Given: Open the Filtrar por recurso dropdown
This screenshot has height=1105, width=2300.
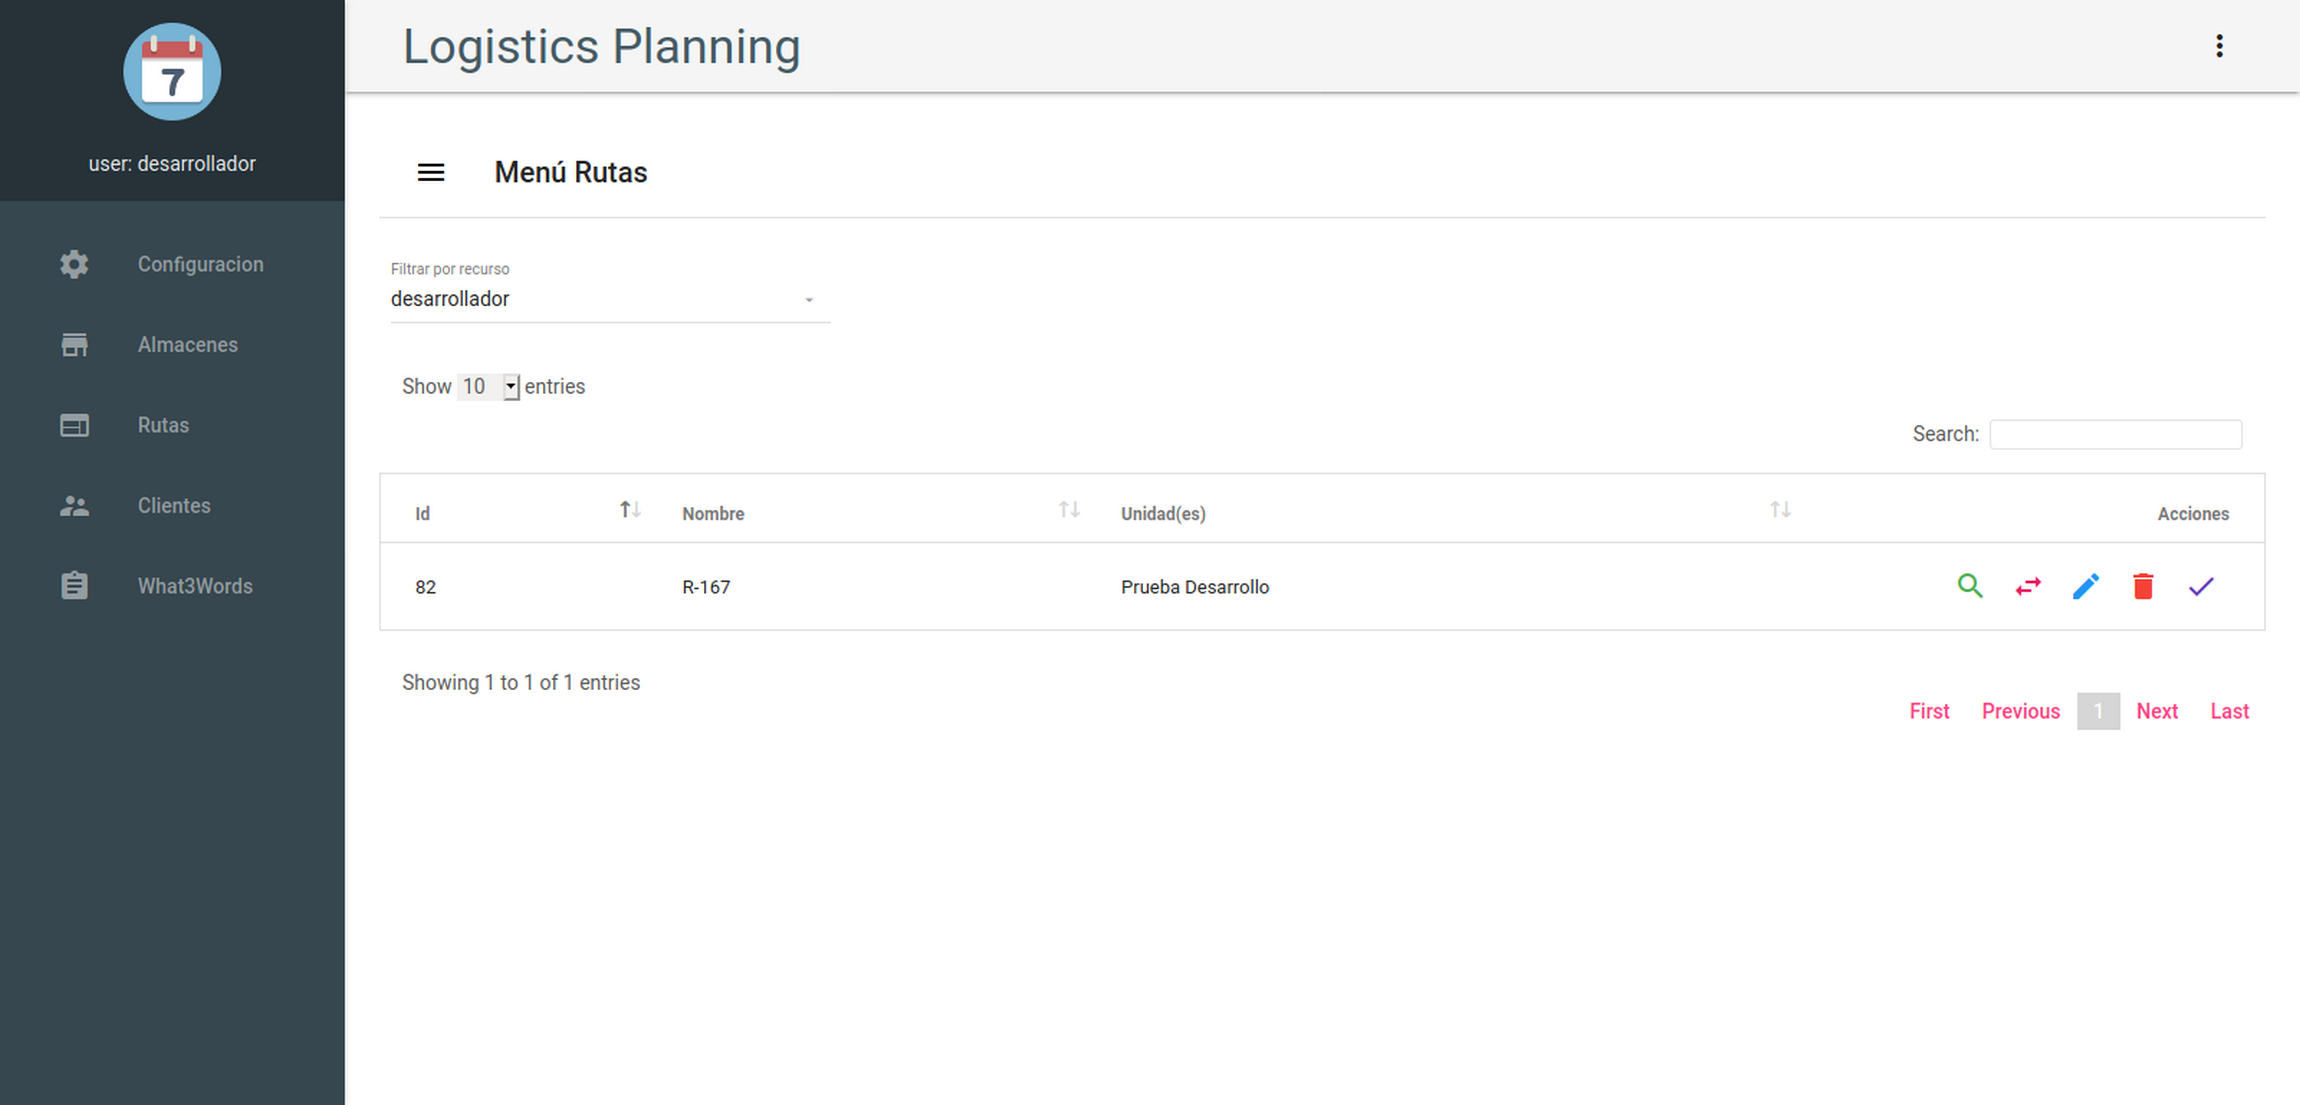Looking at the screenshot, I should point(610,299).
